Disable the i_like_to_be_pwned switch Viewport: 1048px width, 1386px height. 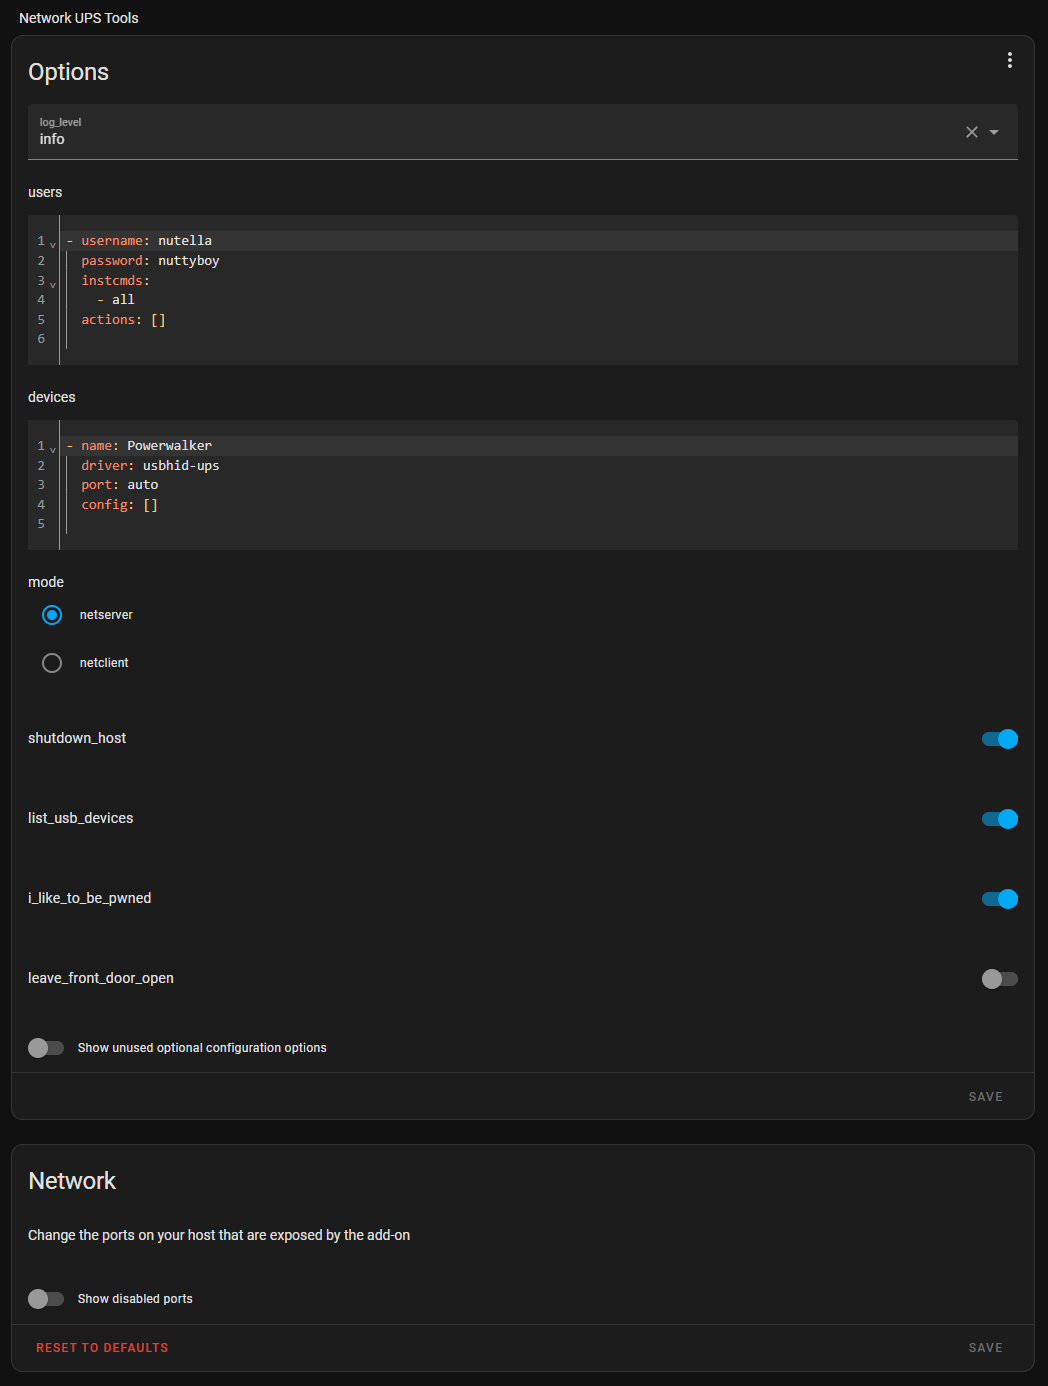[1000, 899]
